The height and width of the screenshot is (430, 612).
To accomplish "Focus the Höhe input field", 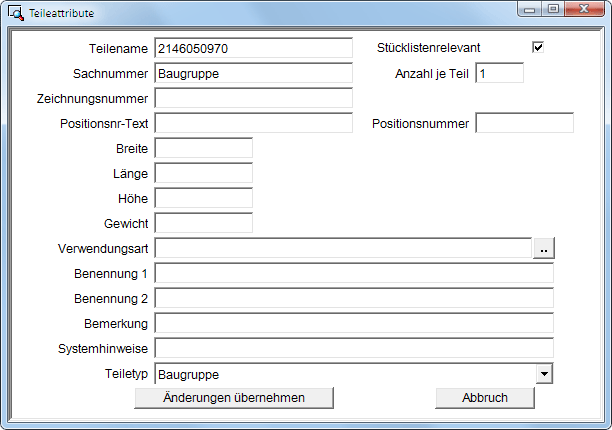I will (203, 198).
